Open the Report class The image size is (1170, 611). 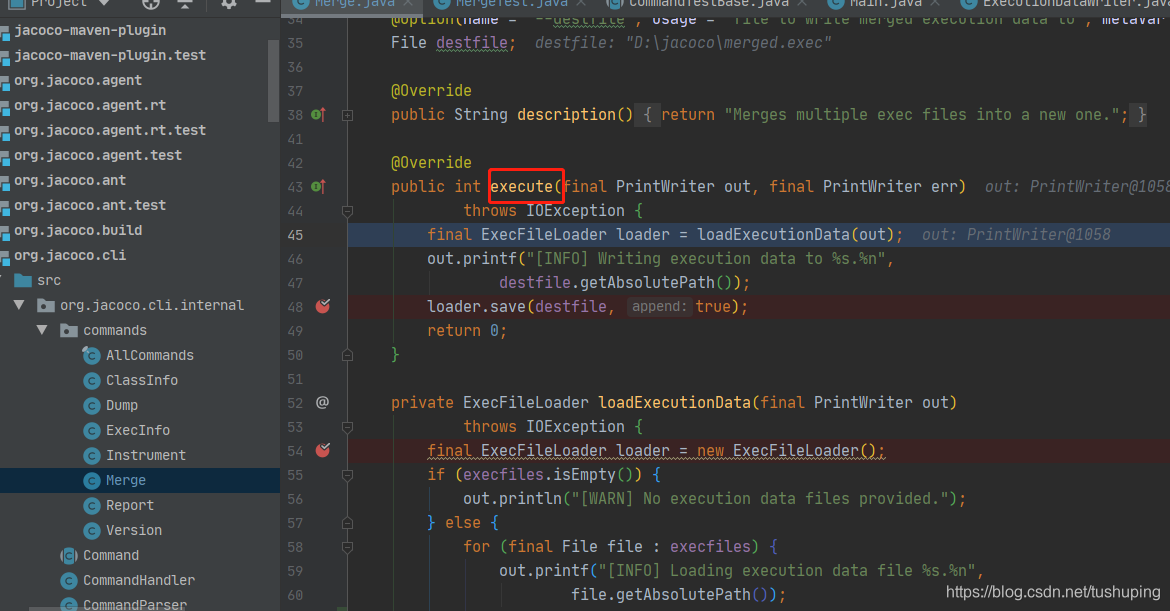(x=130, y=505)
